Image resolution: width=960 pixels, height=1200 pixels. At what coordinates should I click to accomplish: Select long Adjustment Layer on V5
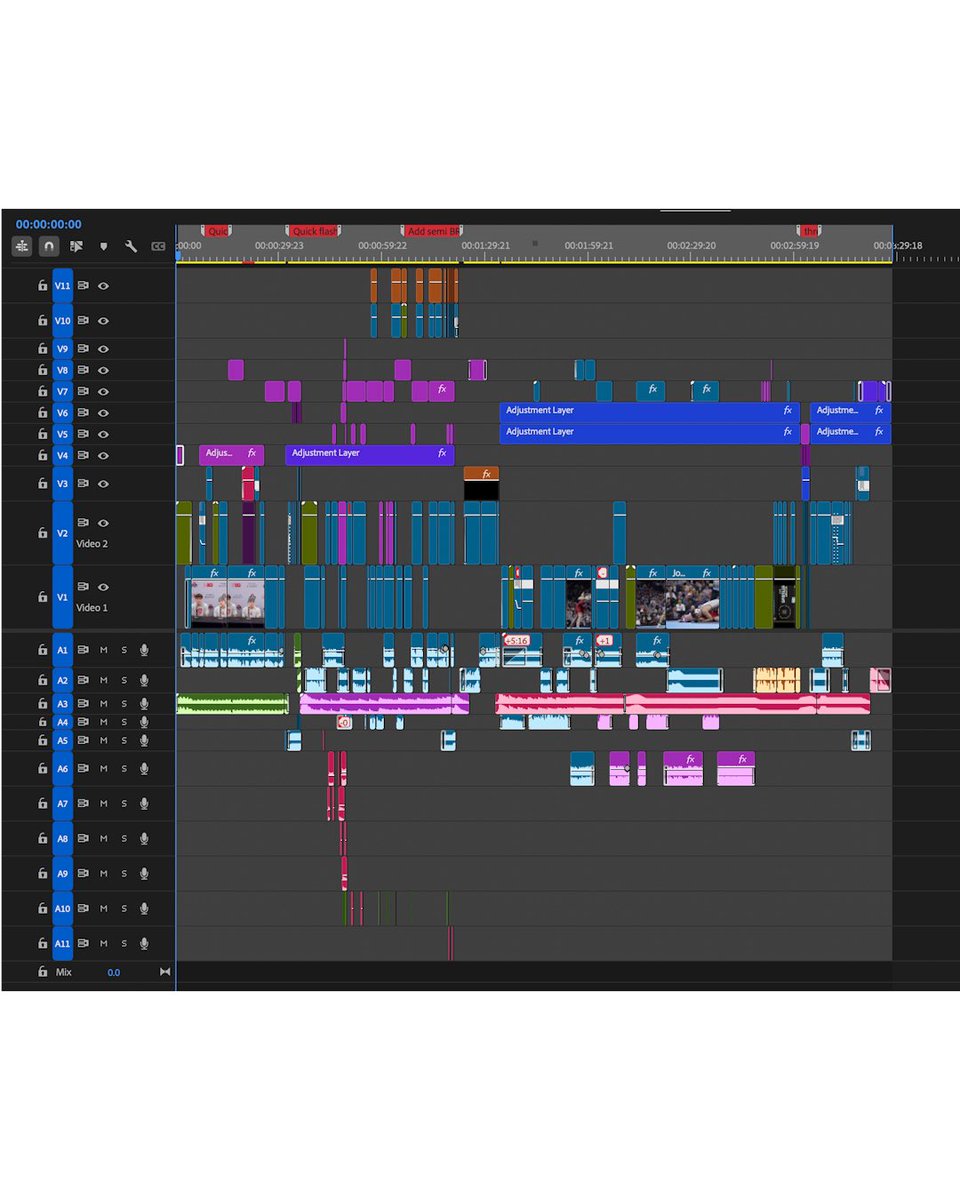pyautogui.click(x=649, y=432)
